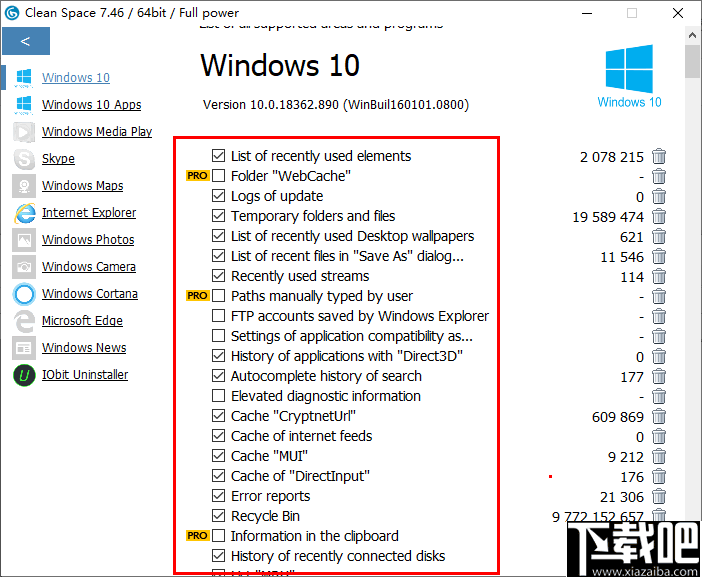Screen dimensions: 702x577
Task: Toggle Settings of application compatibility checkbox
Action: 218,336
